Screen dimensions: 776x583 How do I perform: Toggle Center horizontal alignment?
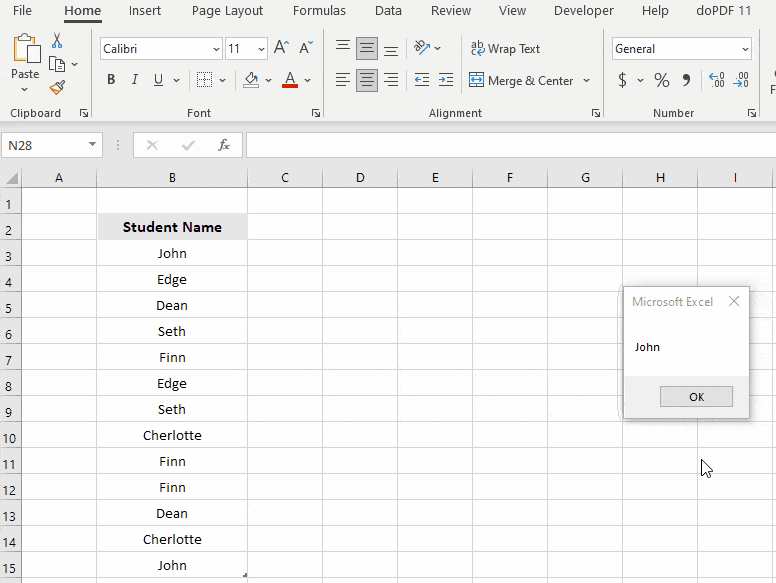coord(367,80)
